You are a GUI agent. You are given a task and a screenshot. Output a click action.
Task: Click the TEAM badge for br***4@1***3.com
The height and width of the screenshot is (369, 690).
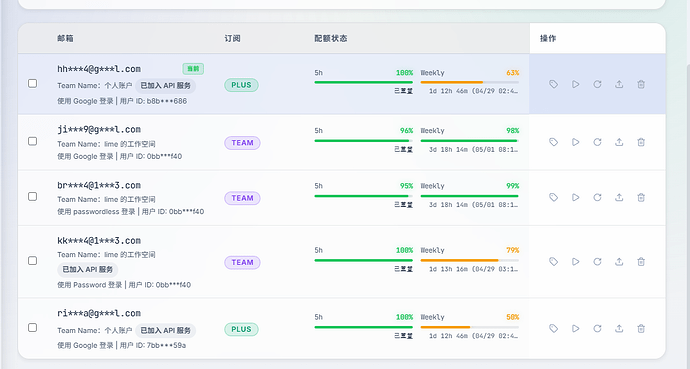point(242,198)
